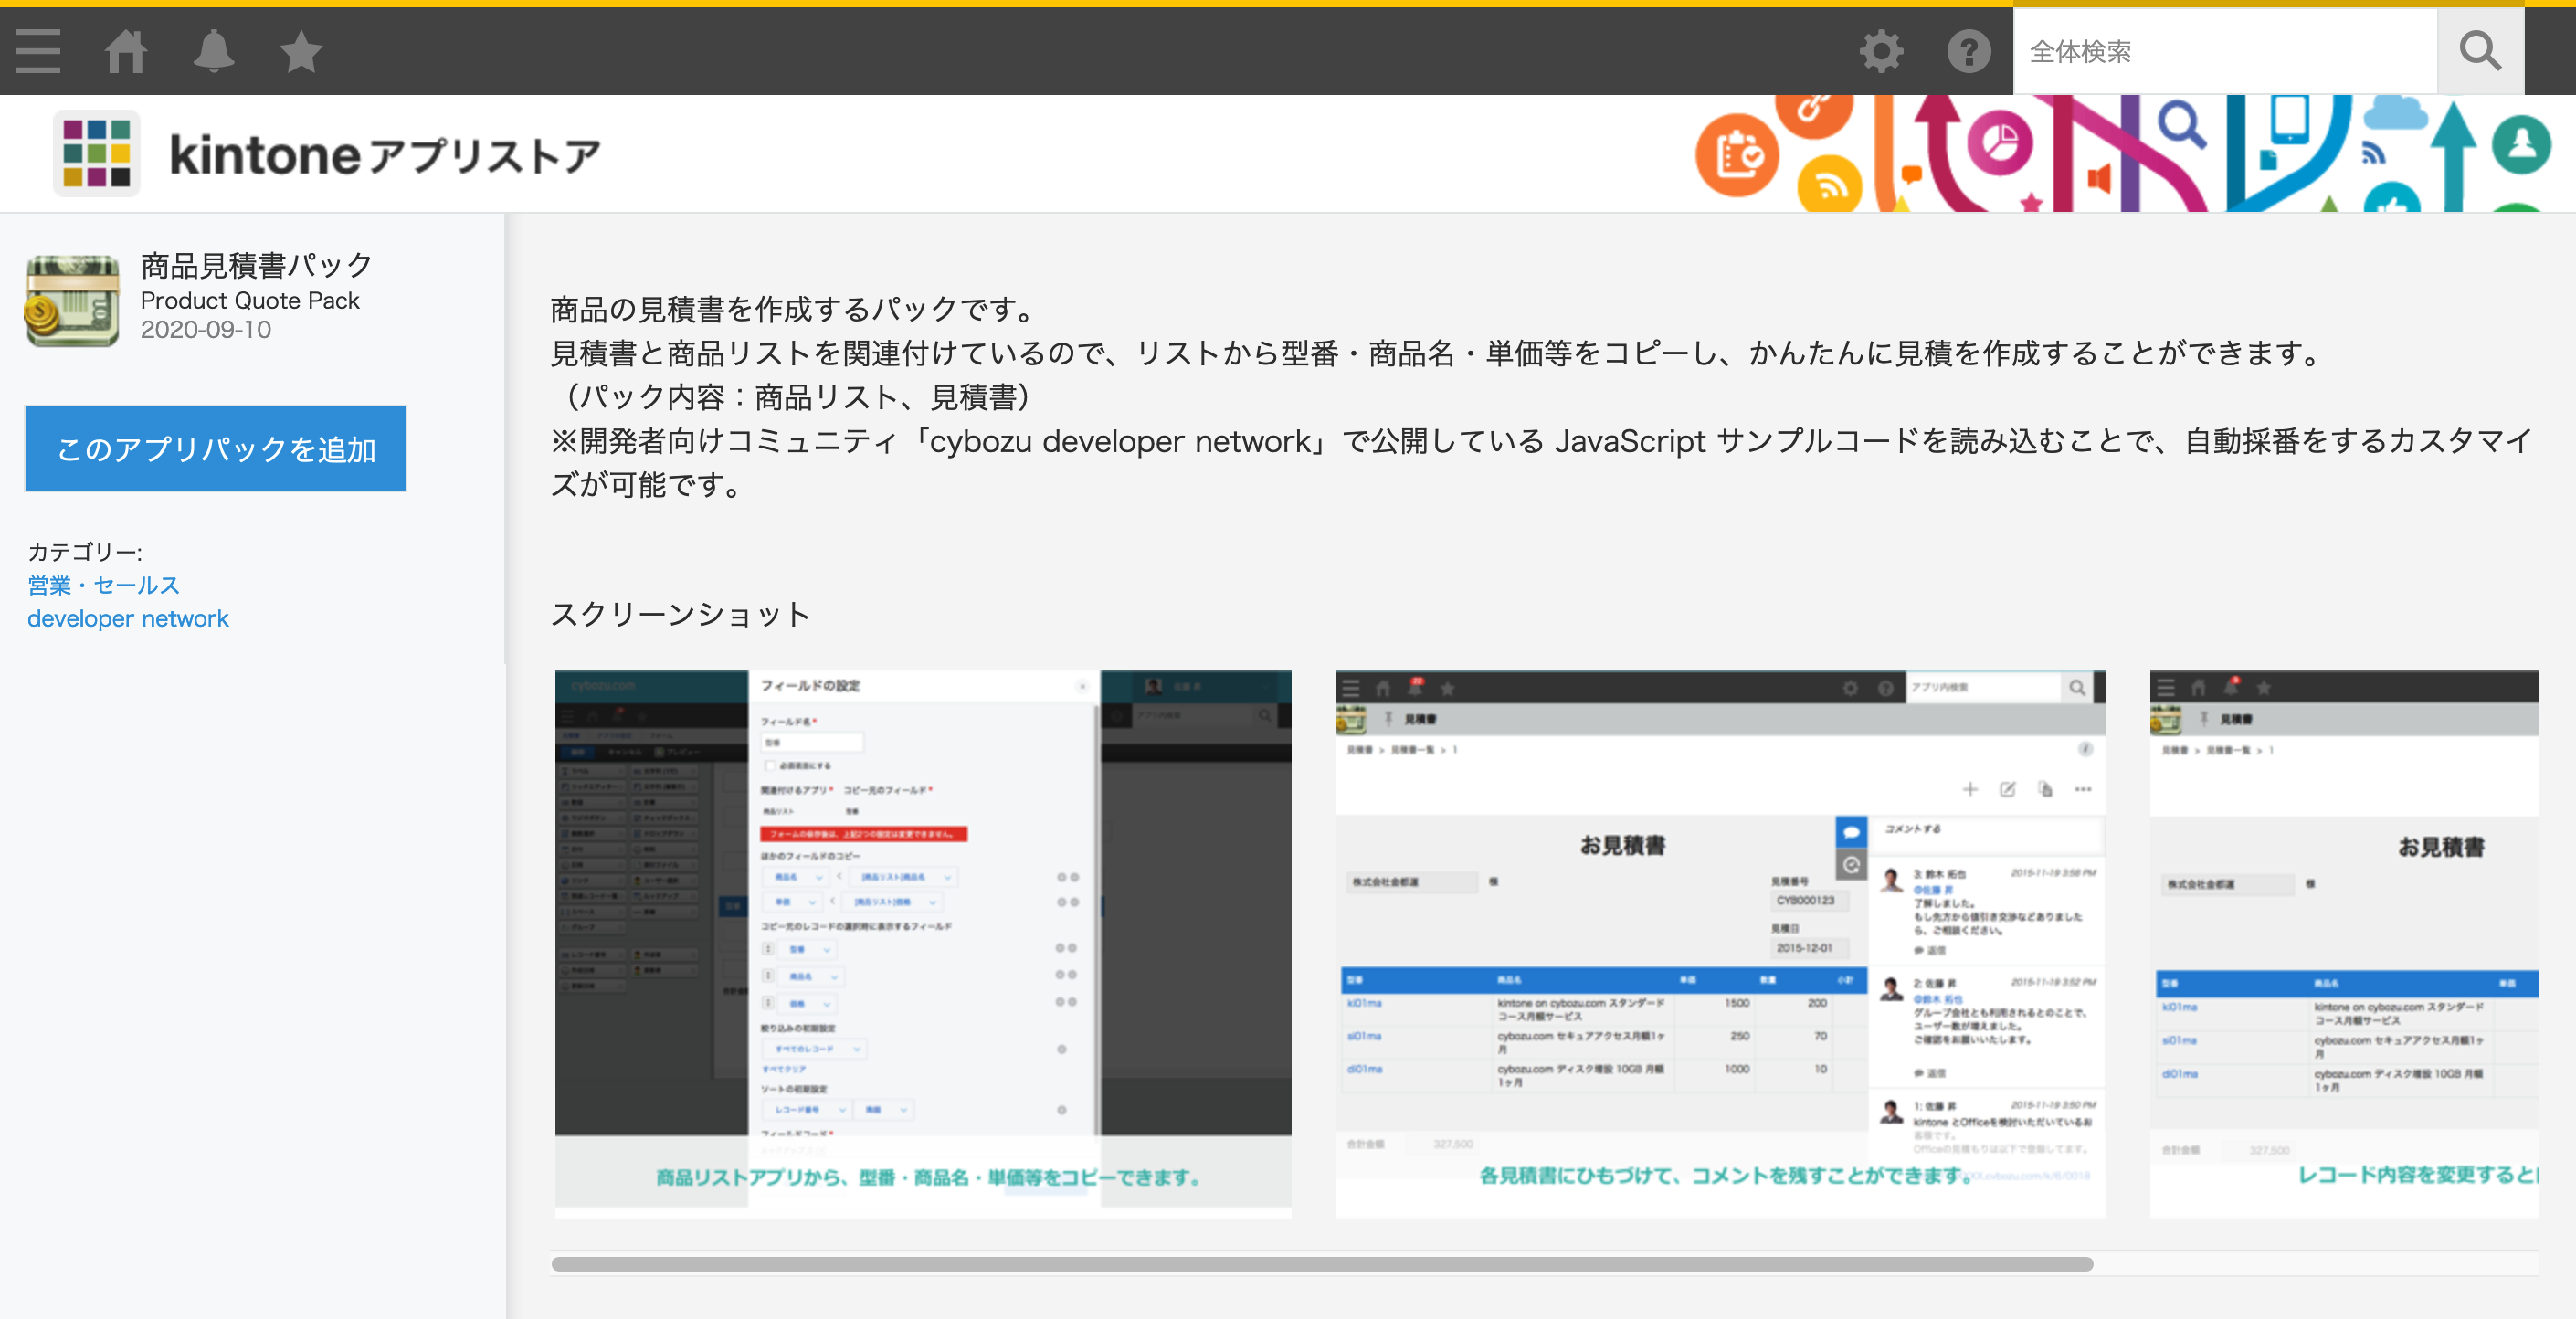This screenshot has width=2576, height=1319.
Task: Click the このアプリパックを追加 button
Action: pyautogui.click(x=215, y=449)
